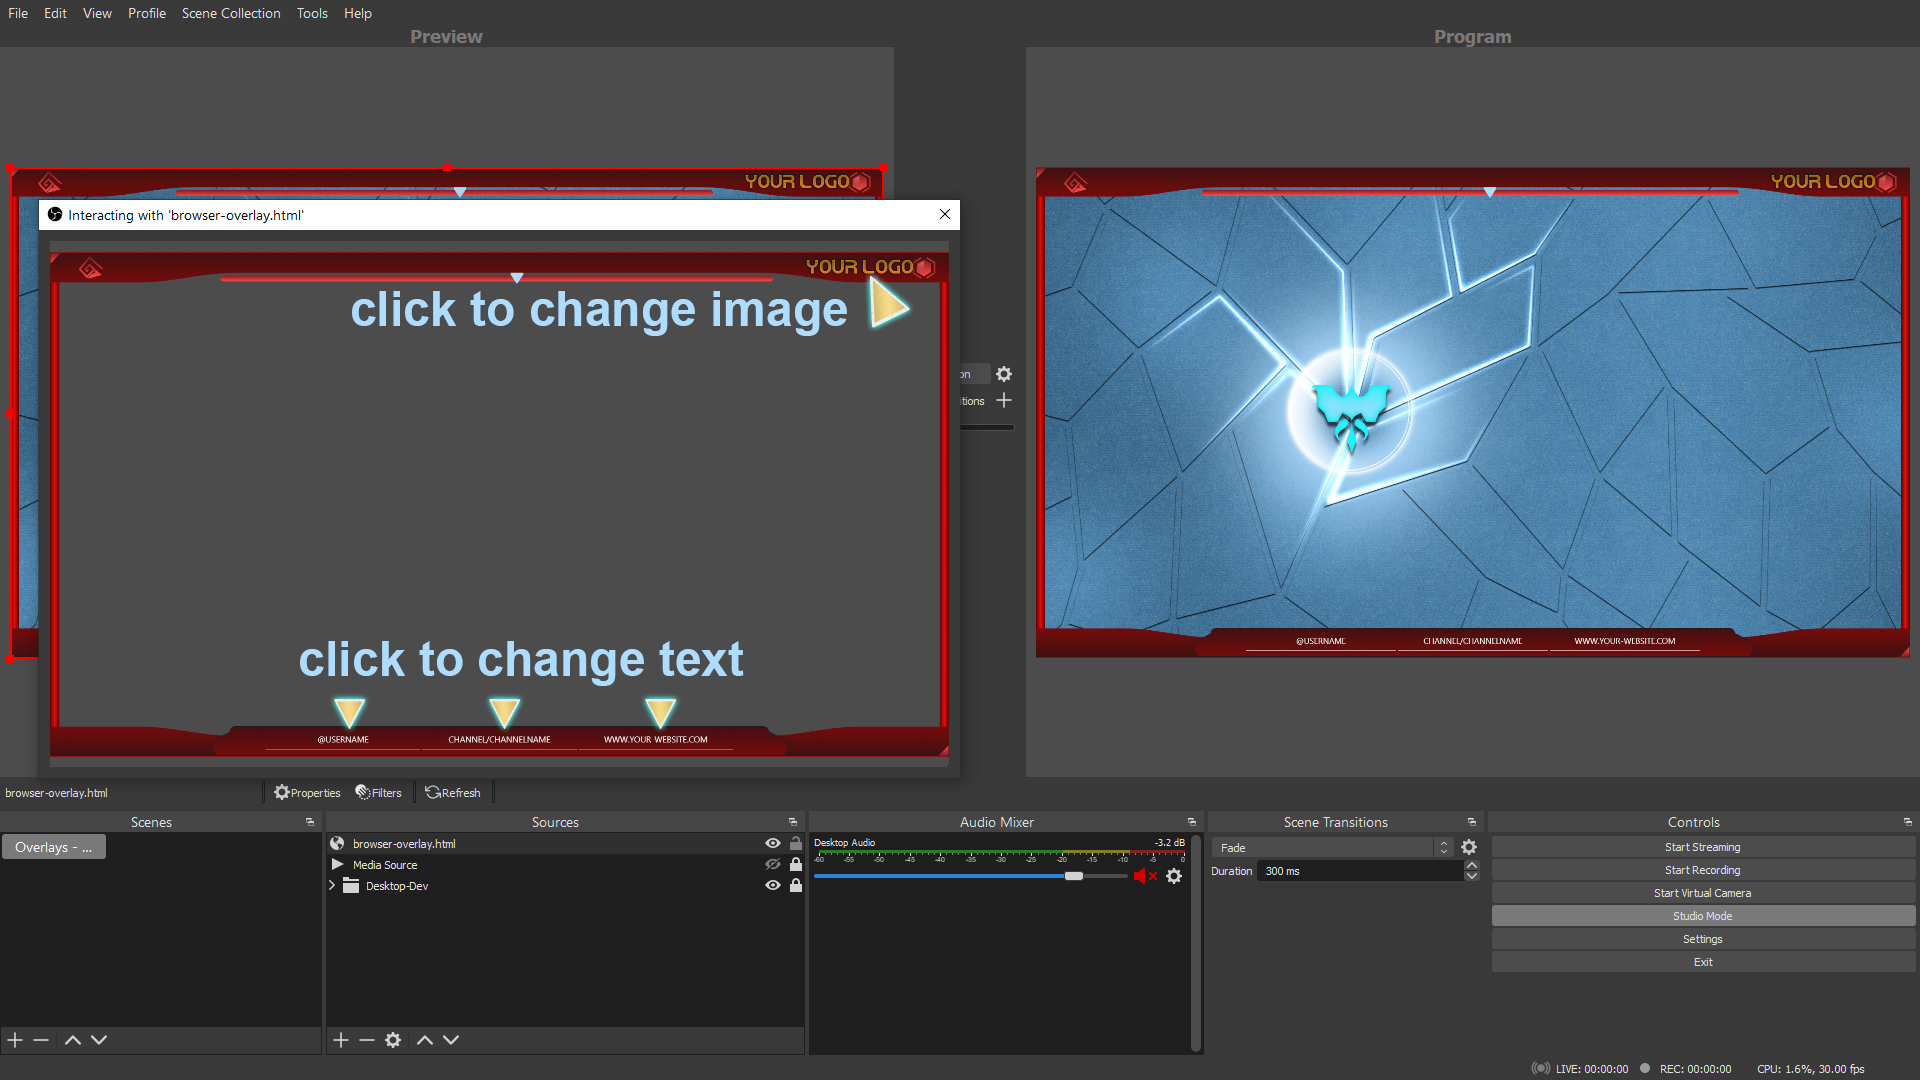Click the Studio Mode button
The image size is (1920, 1080).
1702,916
